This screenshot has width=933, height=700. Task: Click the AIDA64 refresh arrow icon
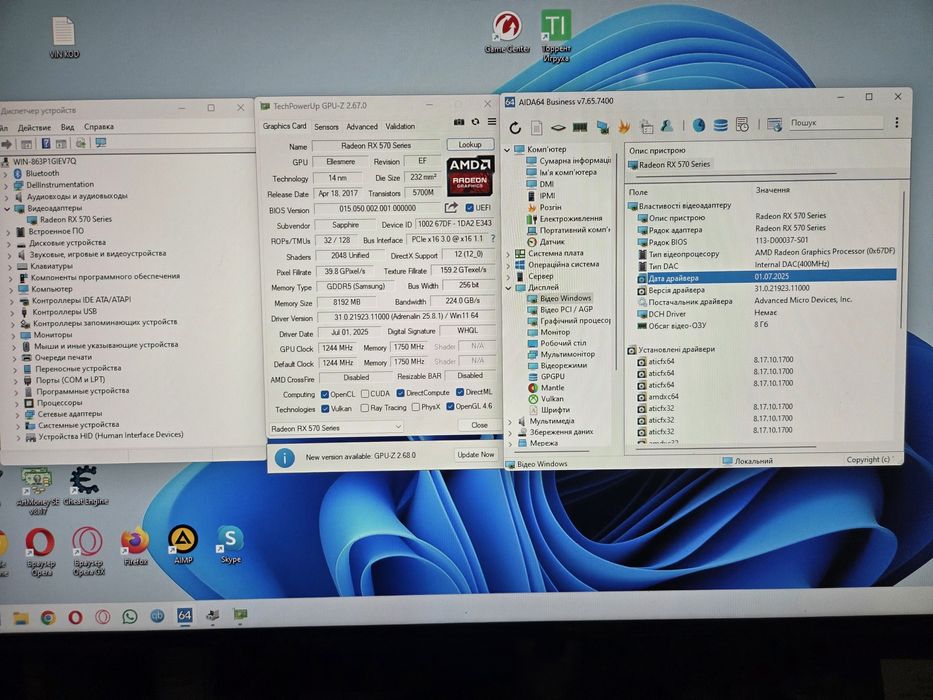pyautogui.click(x=515, y=128)
